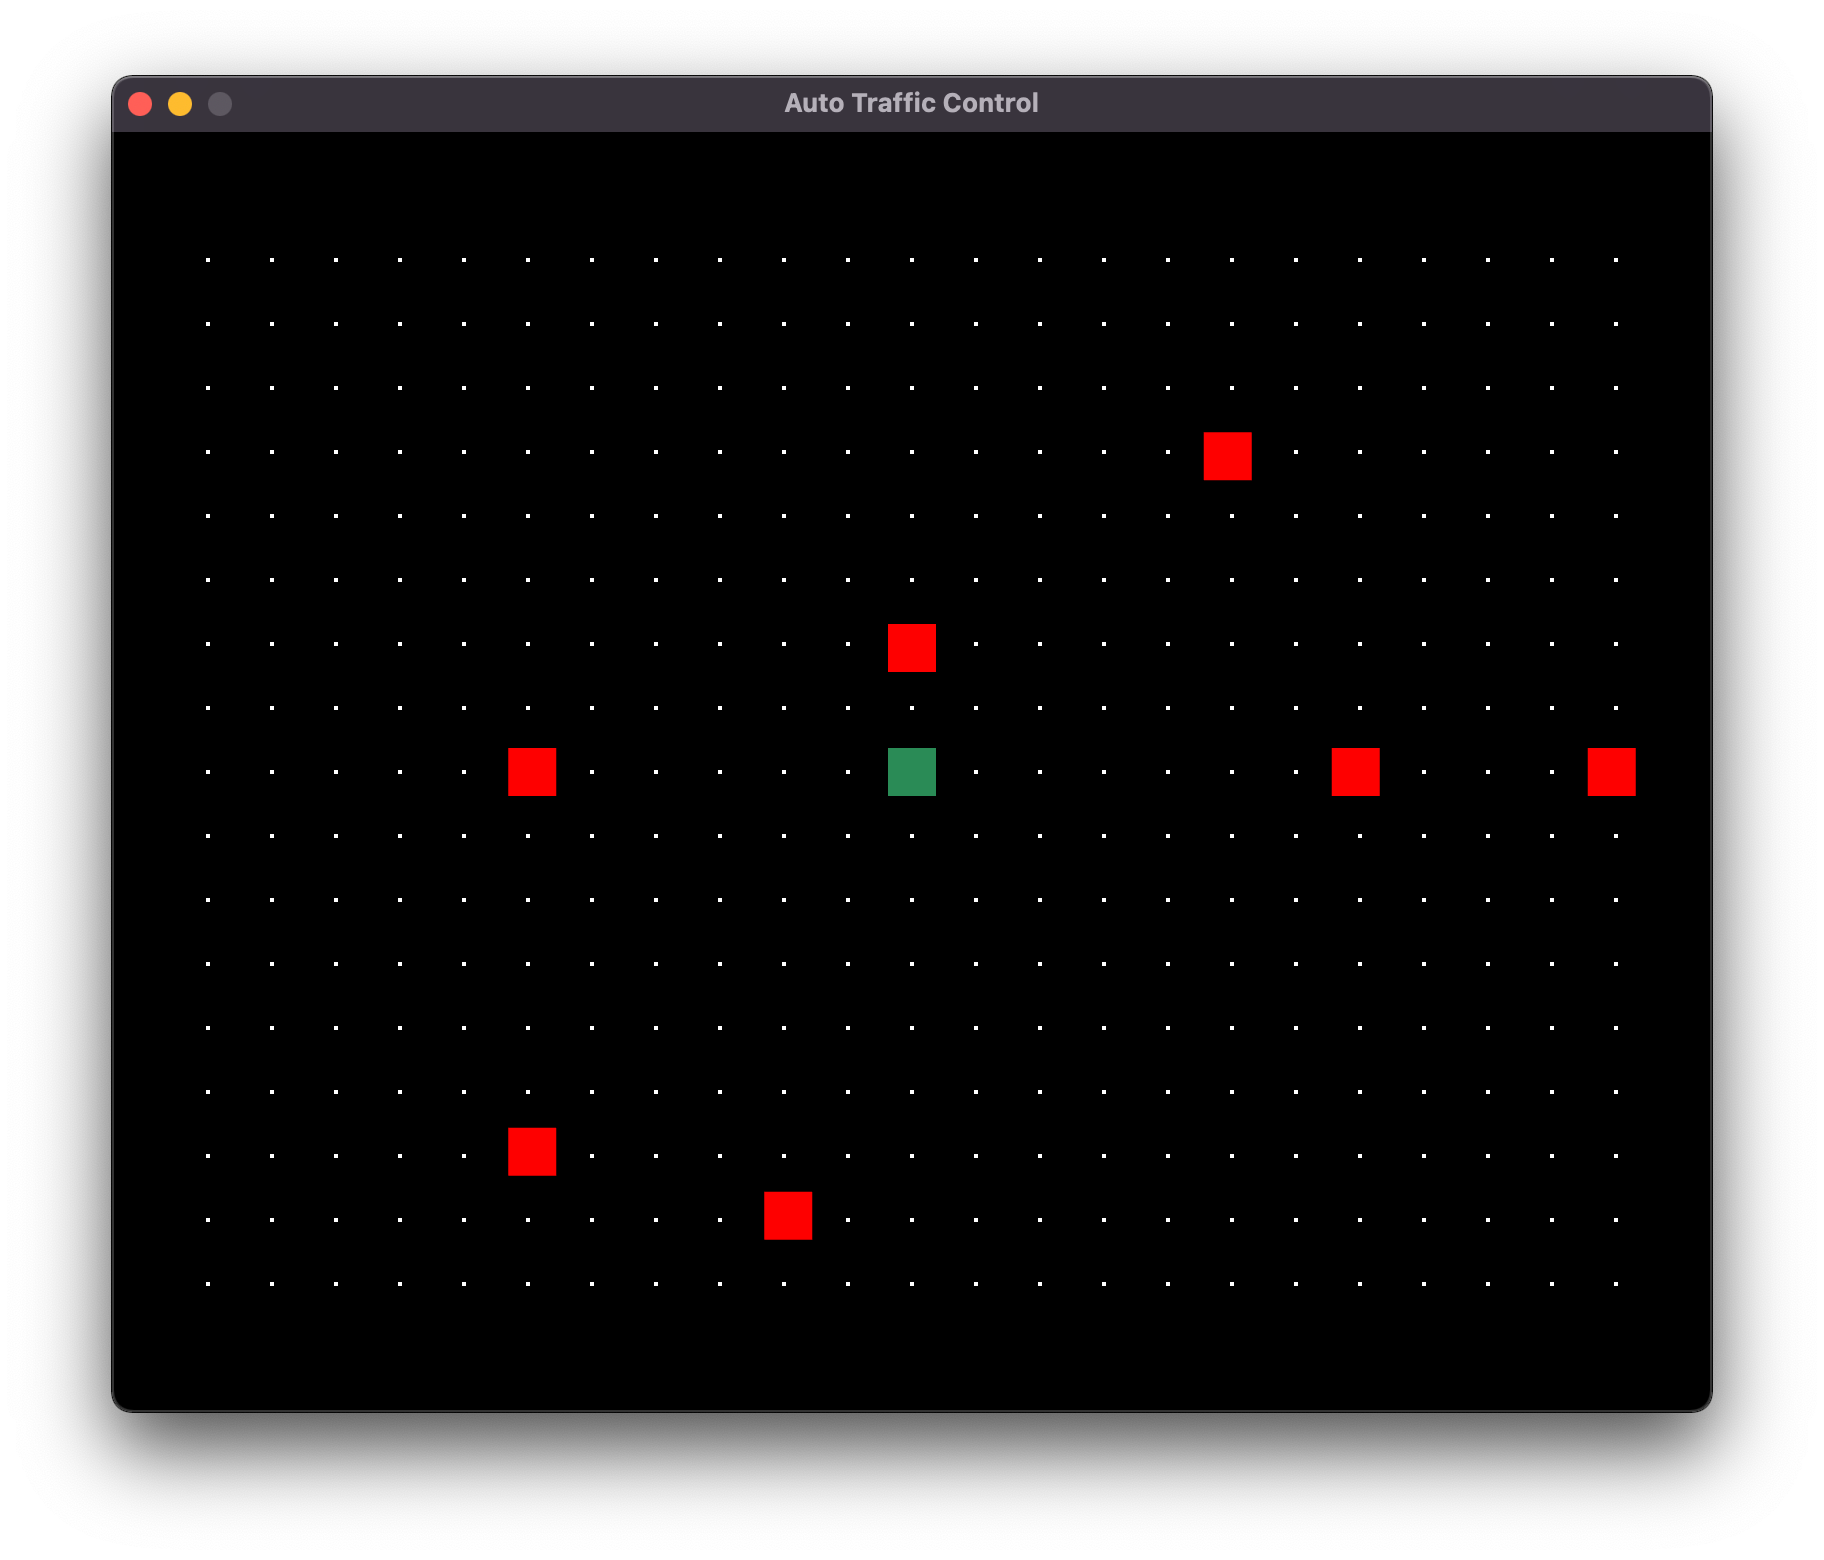Select the red square directly above the green square
This screenshot has height=1560, width=1824.
click(911, 649)
